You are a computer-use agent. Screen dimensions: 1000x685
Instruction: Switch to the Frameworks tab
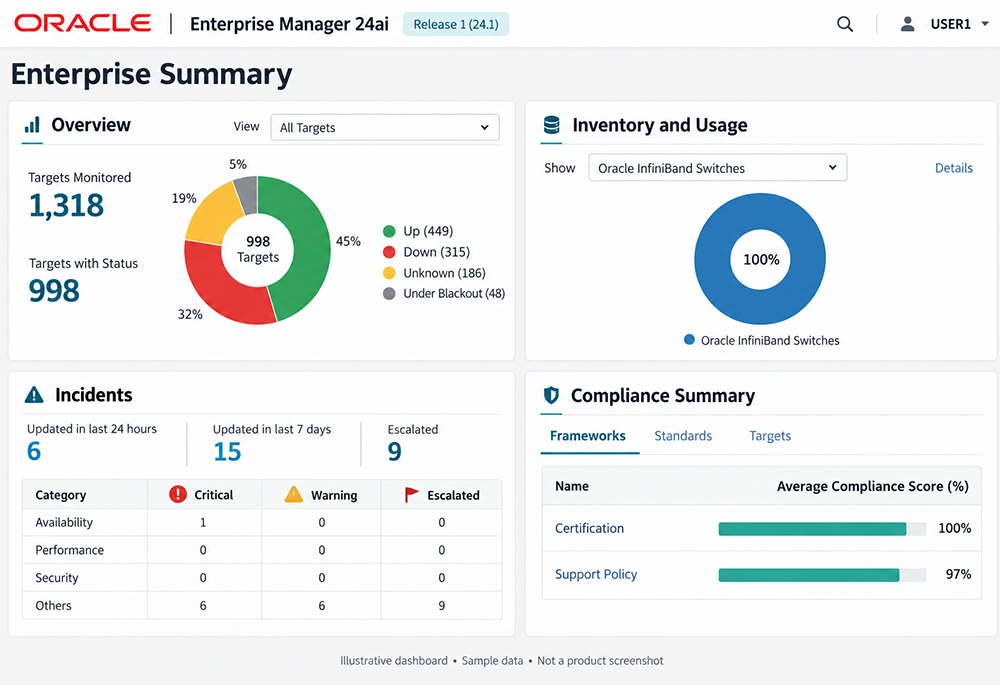(x=587, y=436)
